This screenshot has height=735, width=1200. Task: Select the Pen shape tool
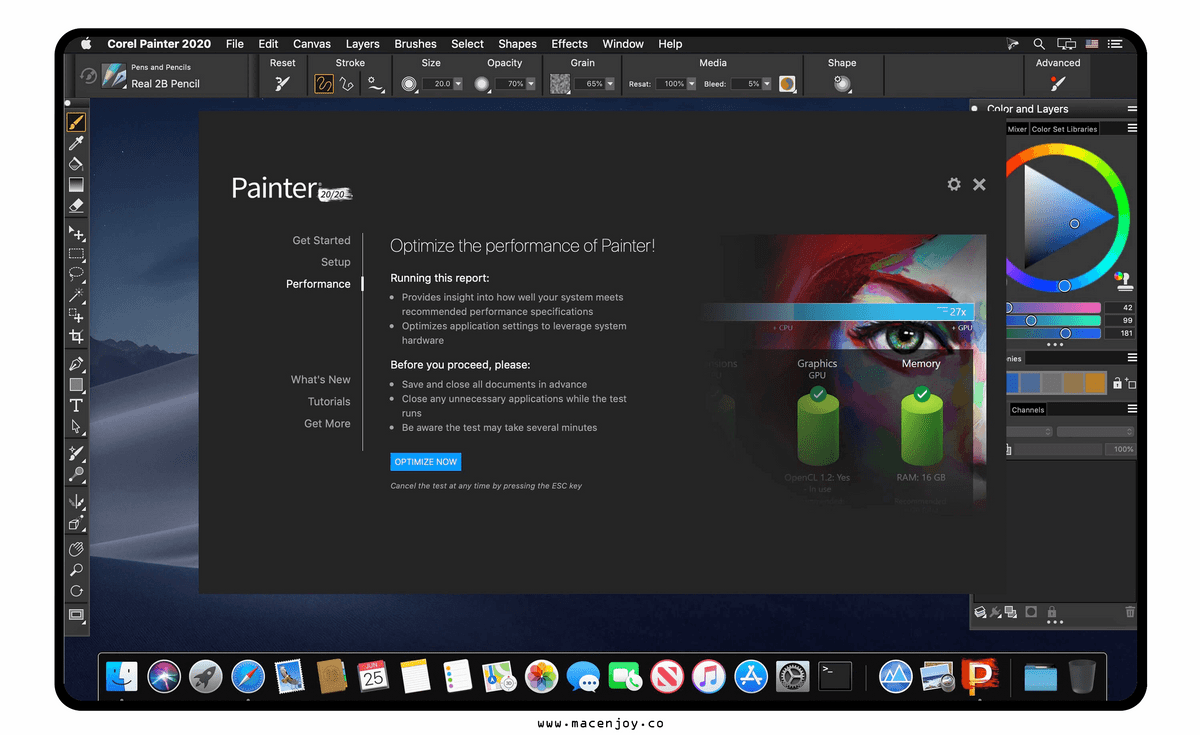point(76,364)
